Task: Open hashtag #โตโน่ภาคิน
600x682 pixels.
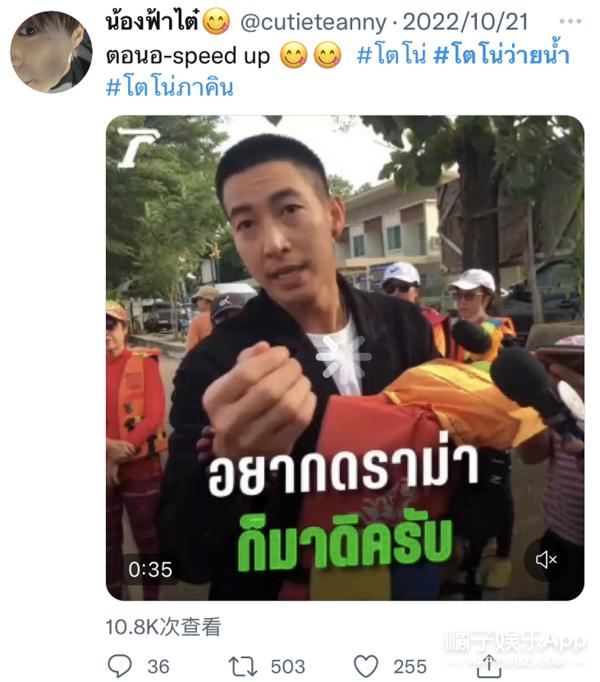Action: [x=170, y=87]
